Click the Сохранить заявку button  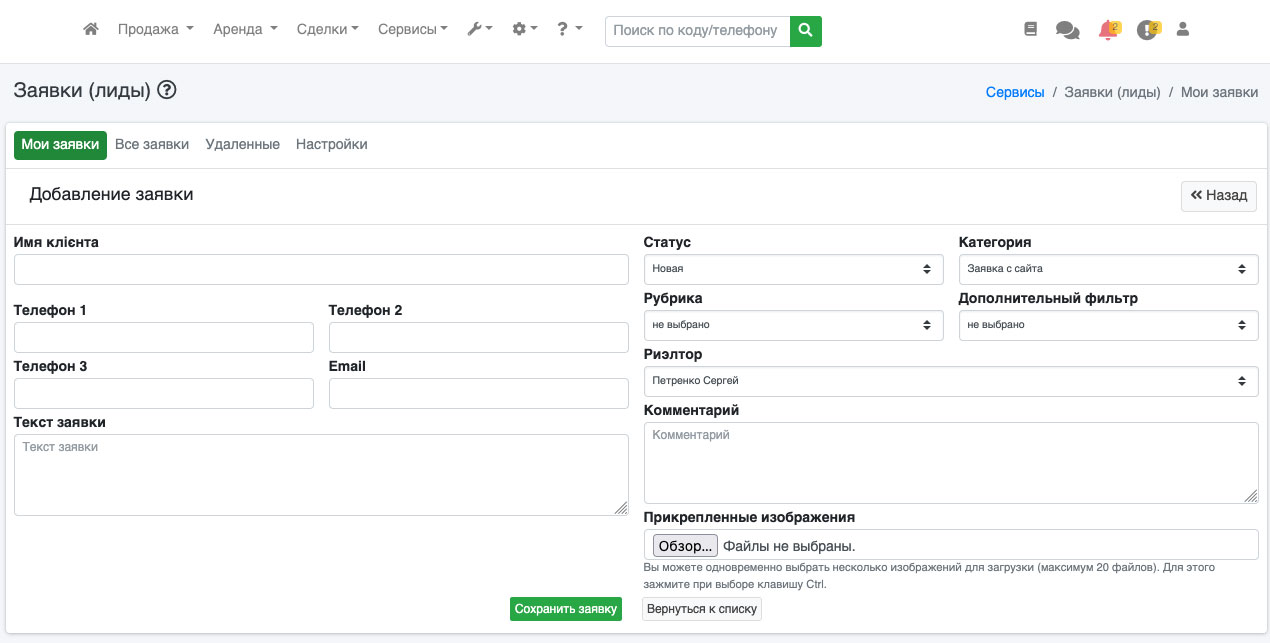[565, 609]
